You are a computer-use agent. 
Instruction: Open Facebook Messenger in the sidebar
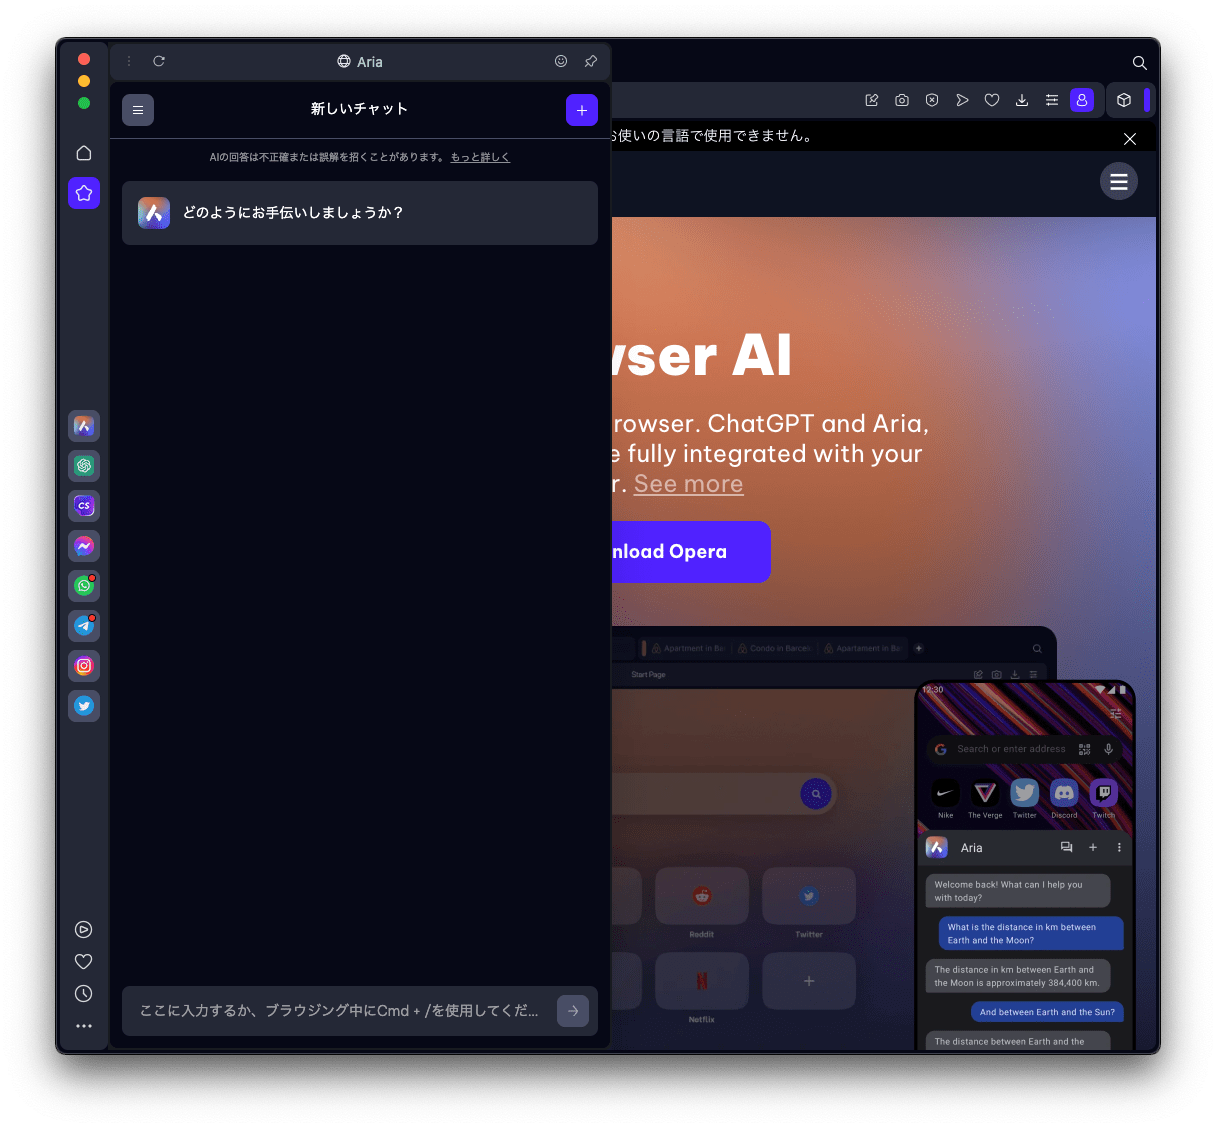[84, 546]
